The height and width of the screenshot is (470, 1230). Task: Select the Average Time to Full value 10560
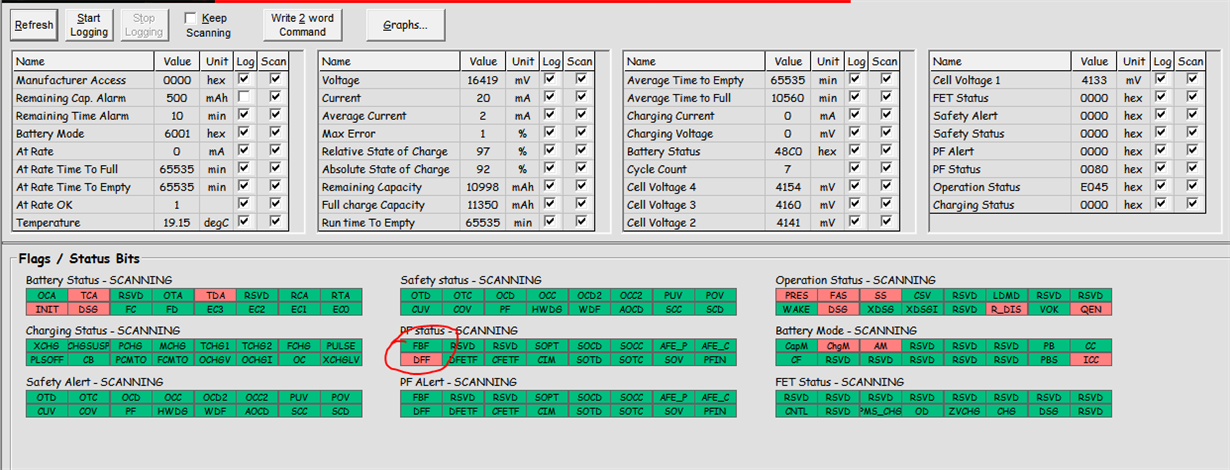pos(789,98)
